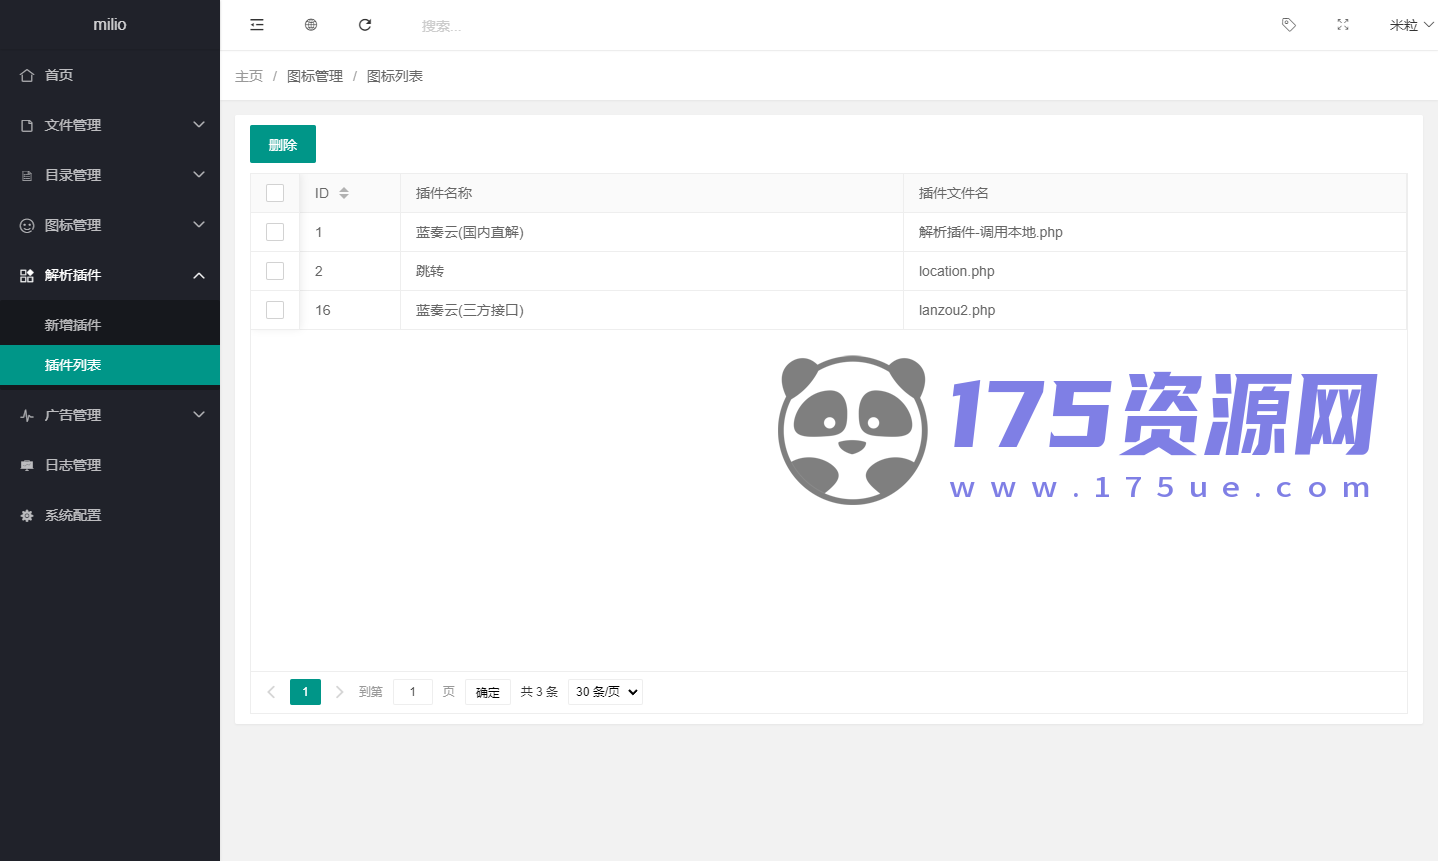Toggle the sidebar collapse icon
The image size is (1438, 861).
257,25
